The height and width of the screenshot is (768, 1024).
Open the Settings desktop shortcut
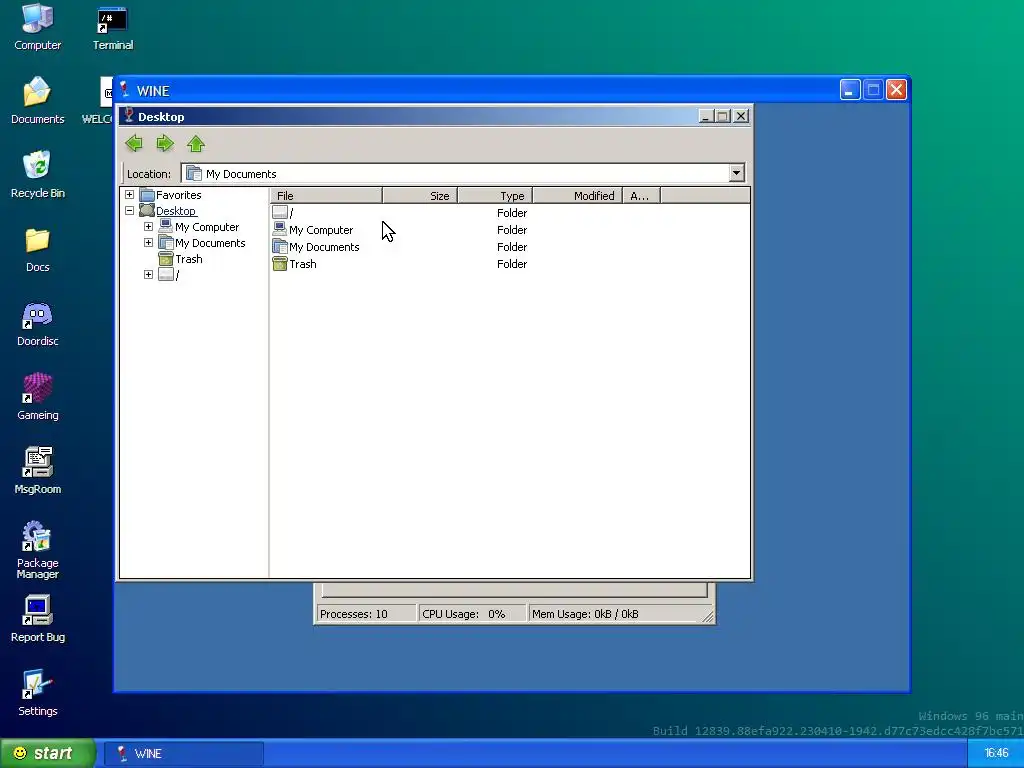pyautogui.click(x=37, y=693)
